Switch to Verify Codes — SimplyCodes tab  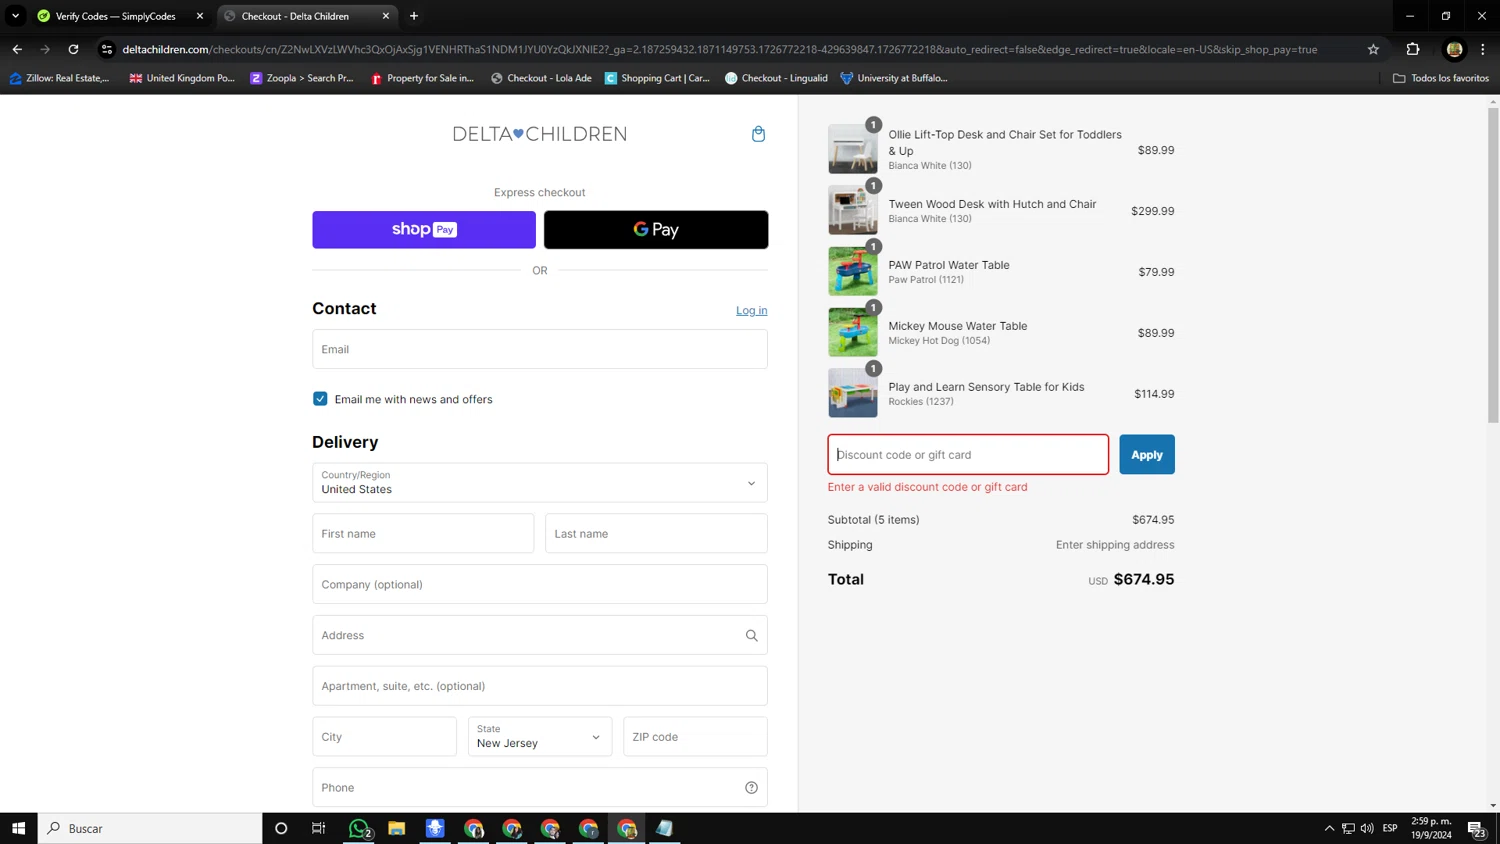click(x=118, y=16)
